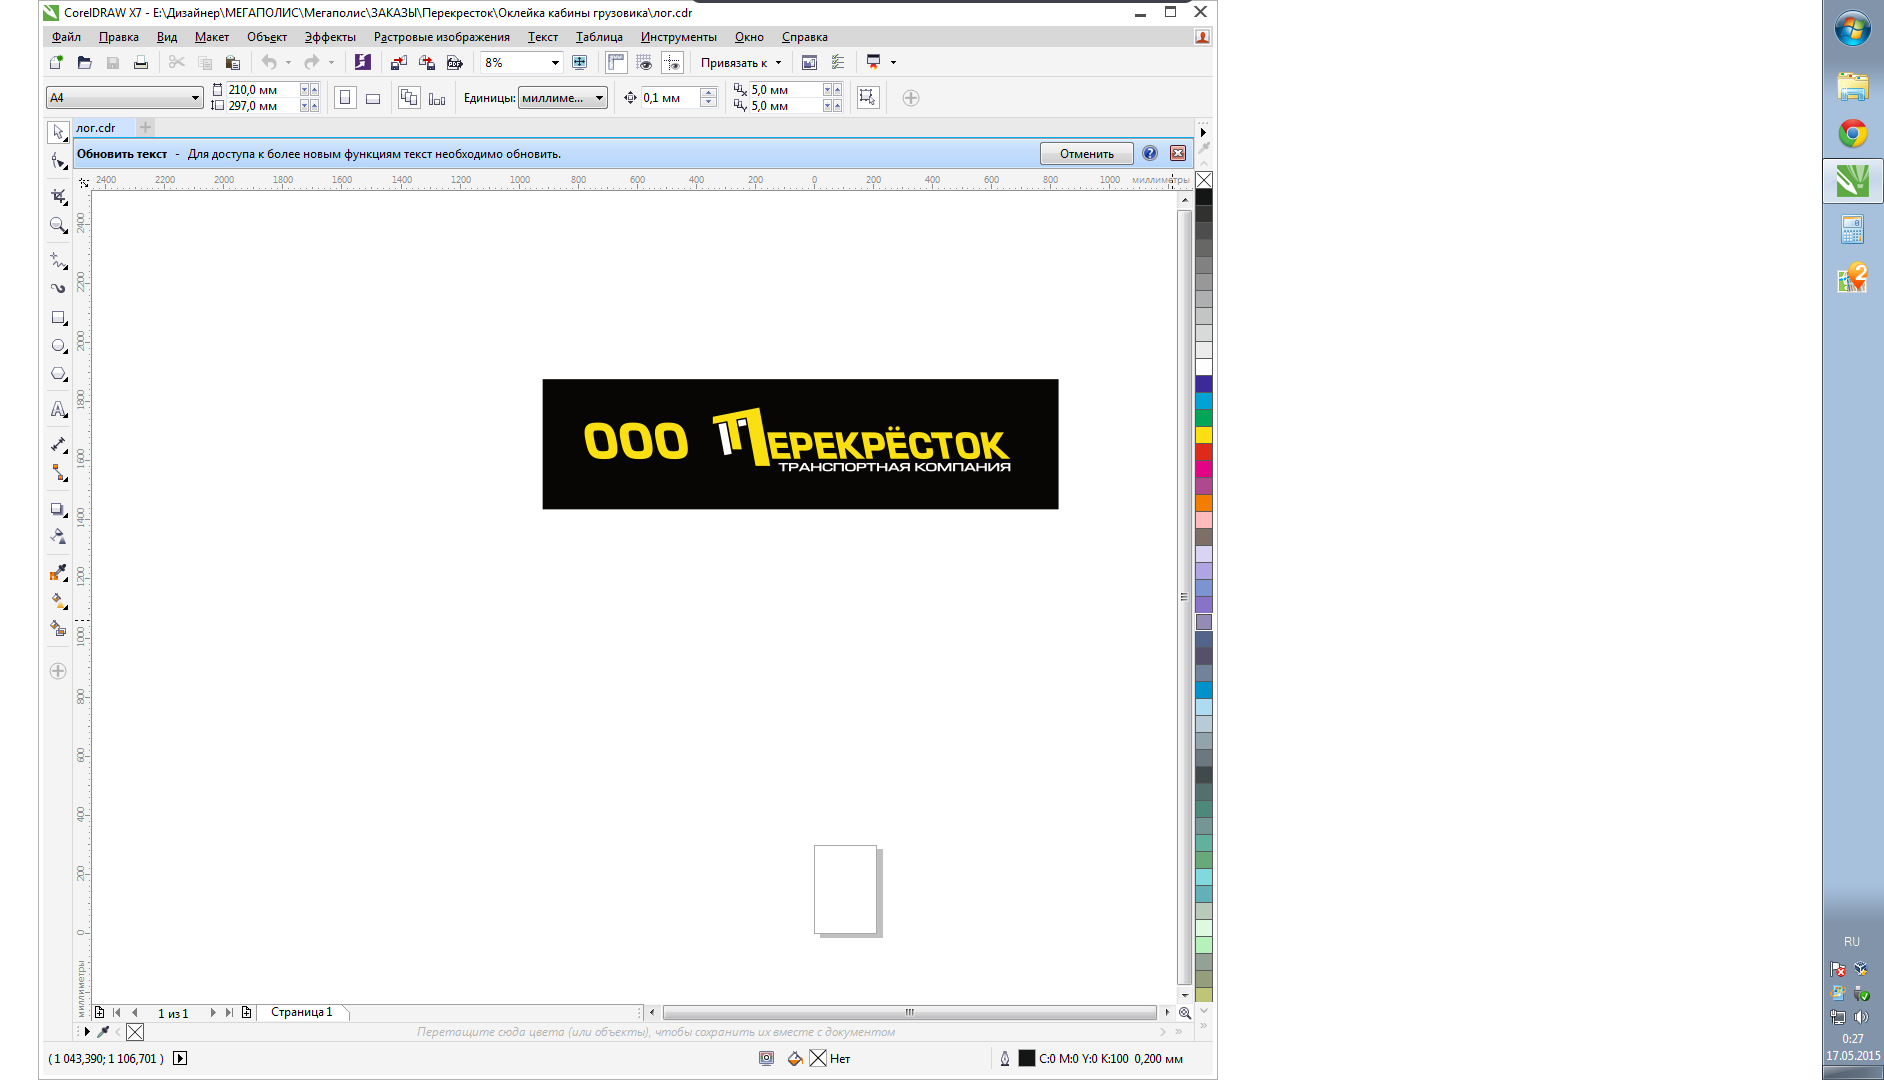This screenshot has height=1080, width=1884.
Task: Click the horizontal scrollbar thumb
Action: (909, 1012)
